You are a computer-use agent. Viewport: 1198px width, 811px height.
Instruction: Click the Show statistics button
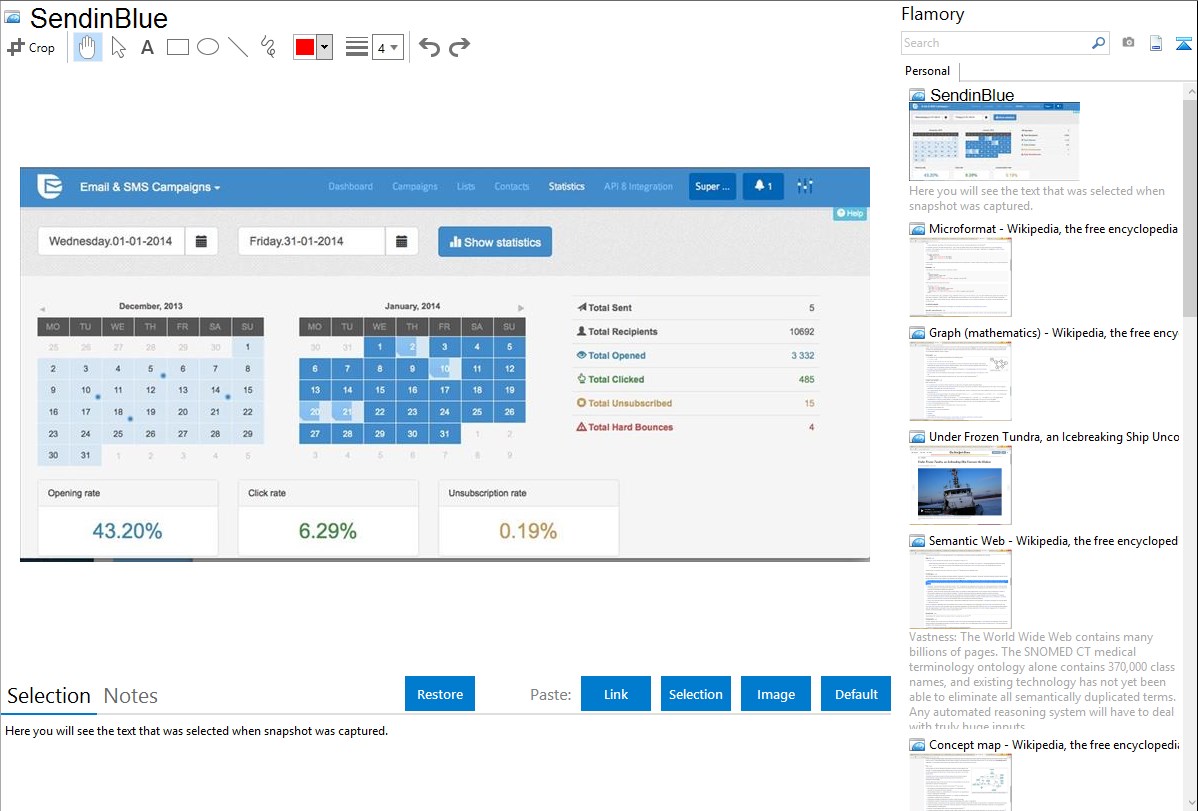(x=495, y=242)
